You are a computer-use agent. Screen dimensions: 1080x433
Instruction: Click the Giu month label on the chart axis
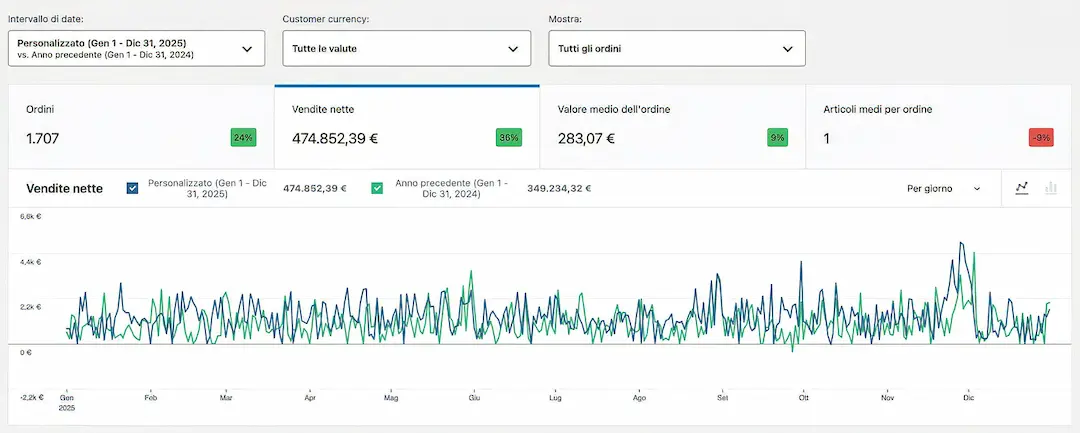(x=474, y=398)
